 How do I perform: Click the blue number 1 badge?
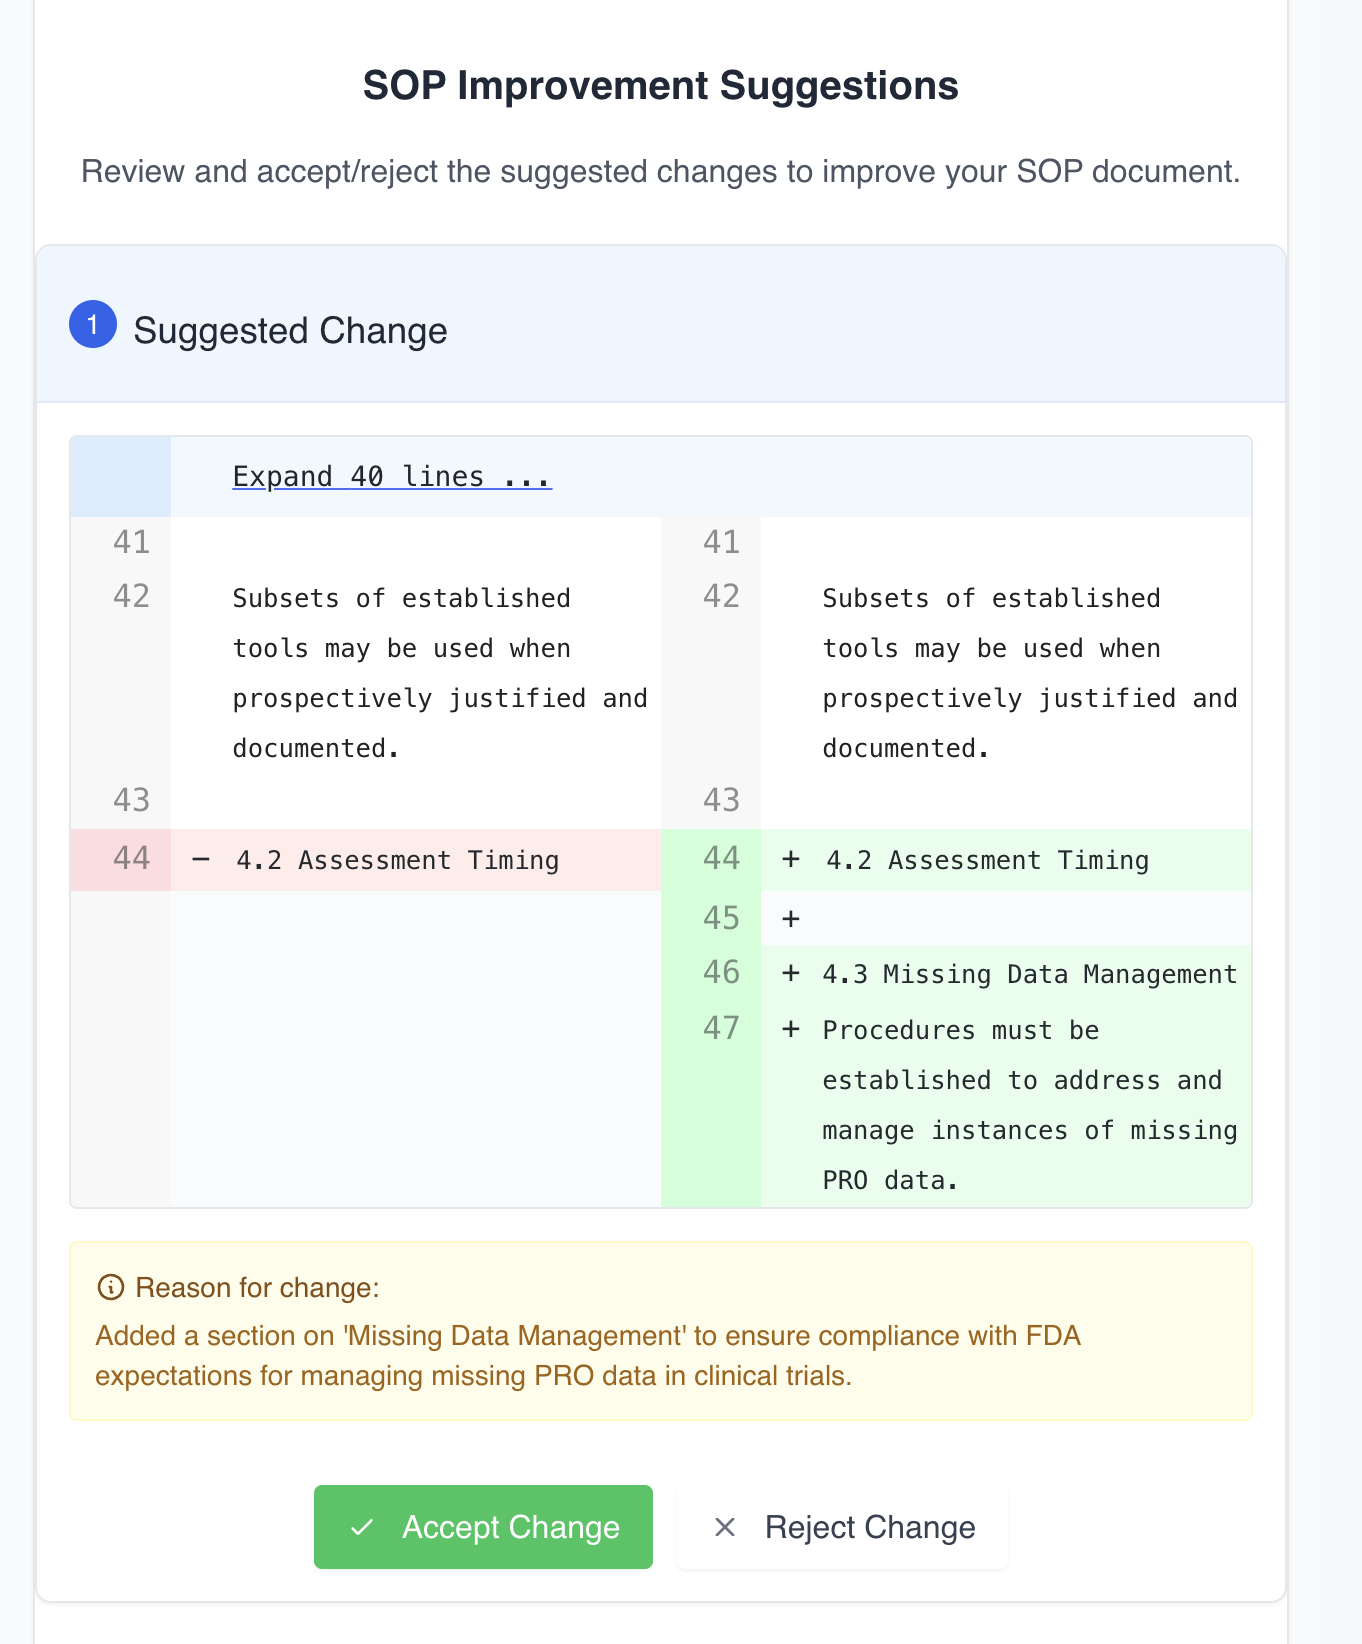(93, 325)
